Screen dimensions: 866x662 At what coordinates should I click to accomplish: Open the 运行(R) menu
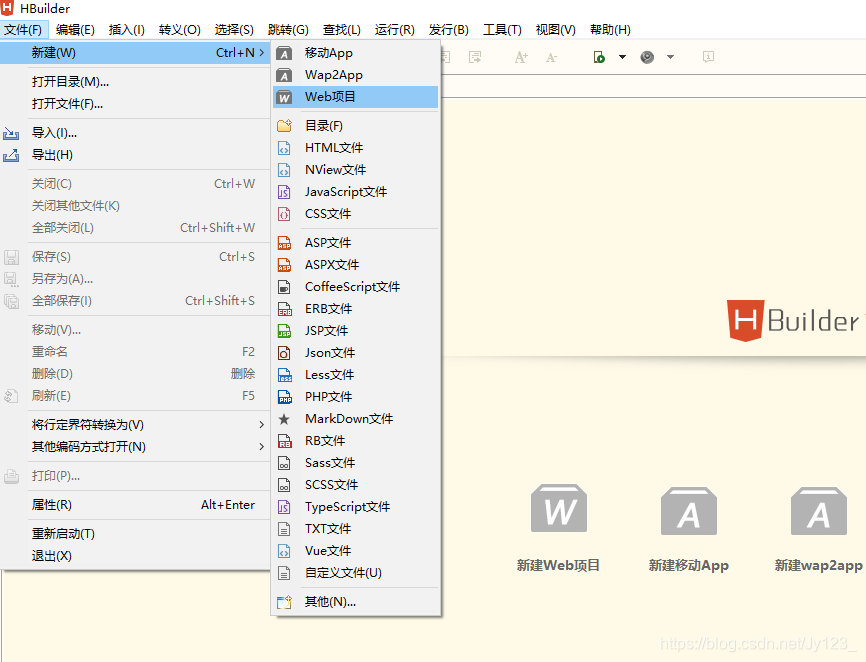coord(394,30)
